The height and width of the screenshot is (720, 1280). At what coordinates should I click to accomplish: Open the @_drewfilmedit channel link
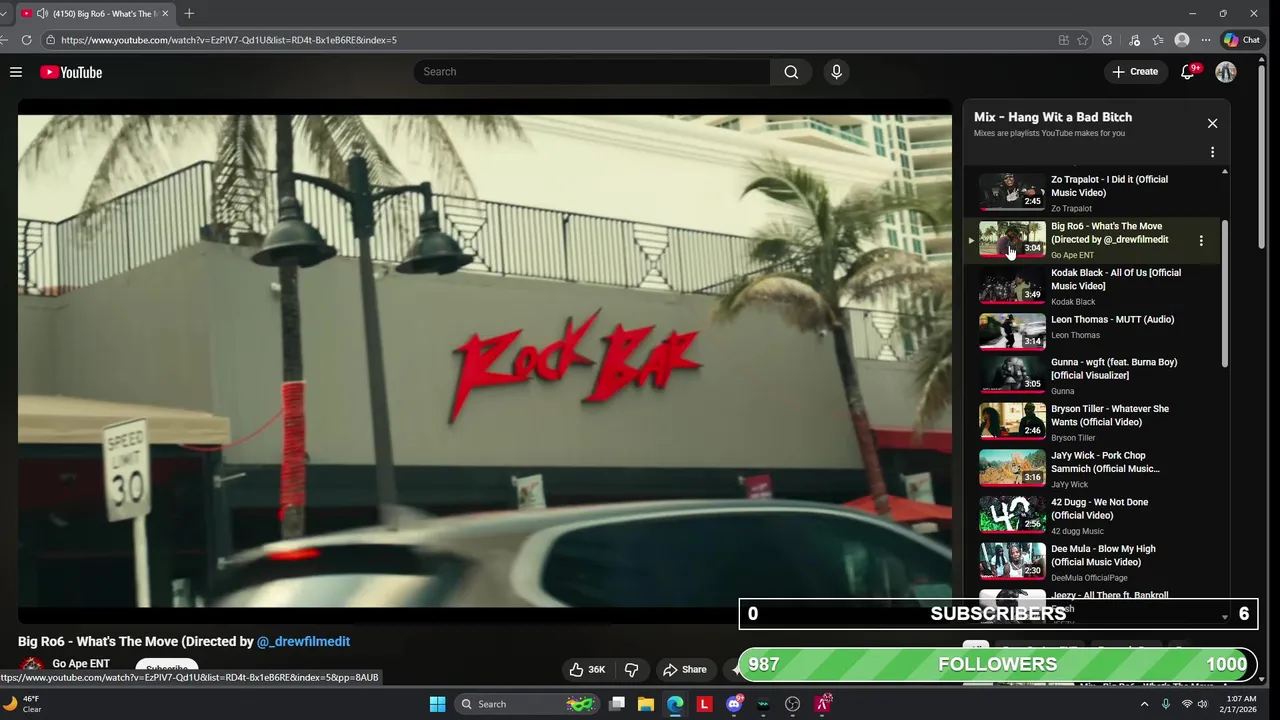[x=303, y=641]
